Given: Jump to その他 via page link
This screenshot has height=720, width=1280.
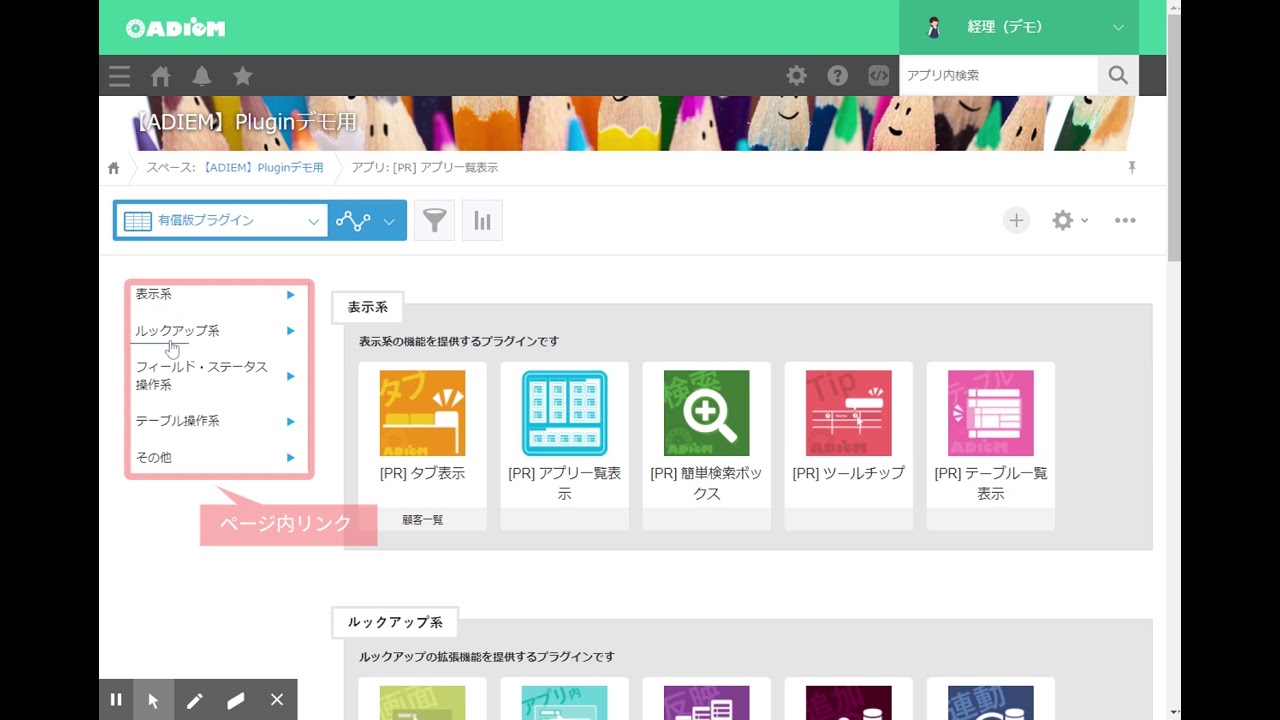Looking at the screenshot, I should pos(153,457).
